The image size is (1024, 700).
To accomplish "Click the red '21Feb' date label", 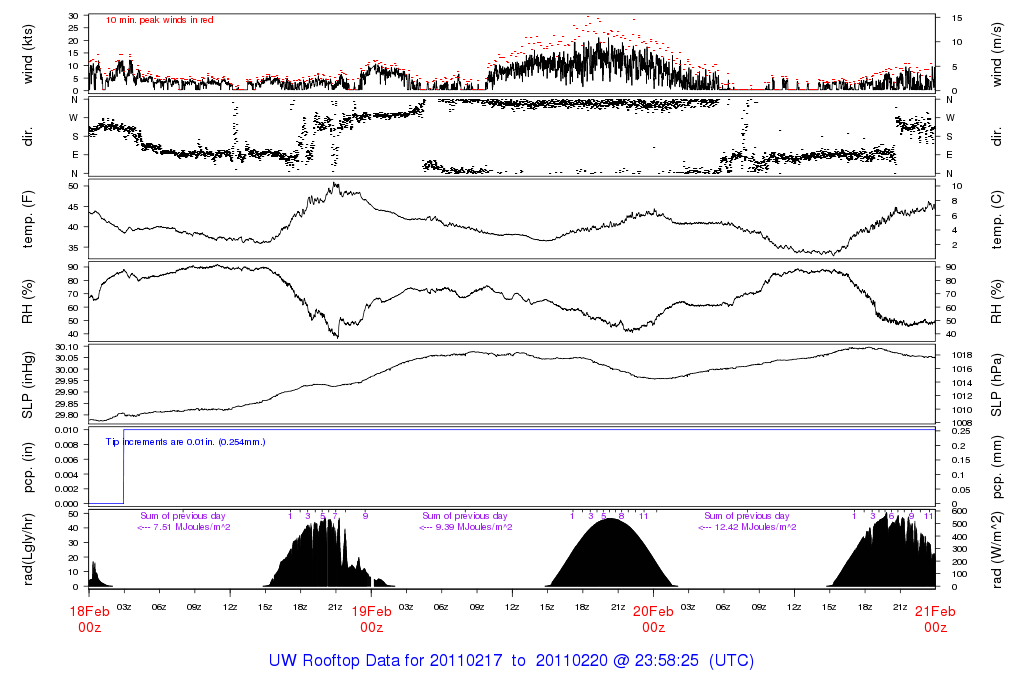I will tap(935, 612).
